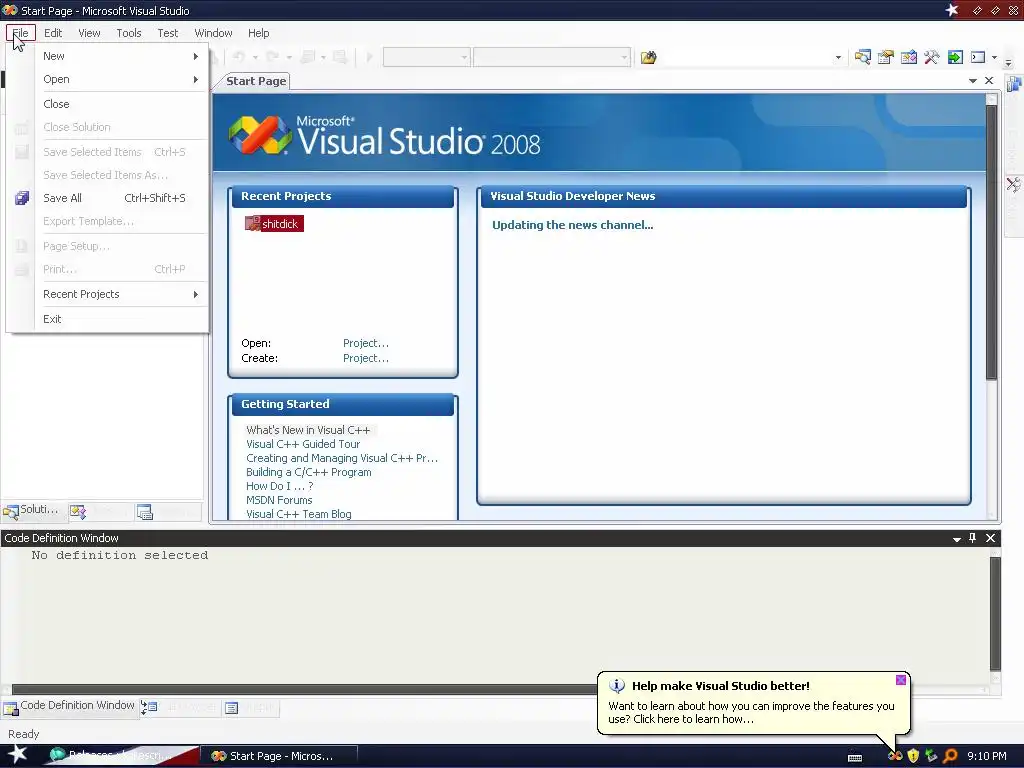Image resolution: width=1024 pixels, height=768 pixels.
Task: Open the Find combo box dropdown arrow
Action: pos(839,57)
